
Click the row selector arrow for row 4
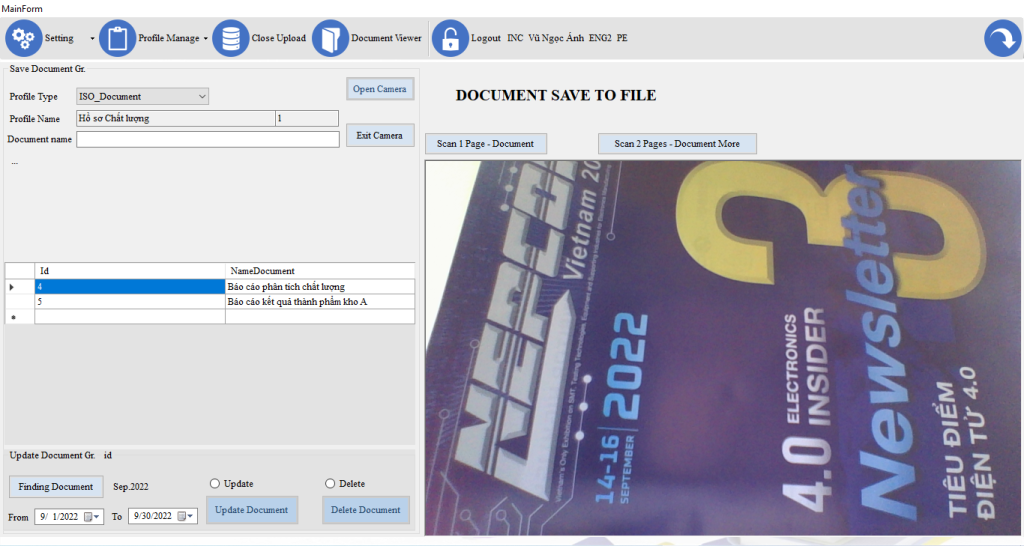(x=20, y=287)
